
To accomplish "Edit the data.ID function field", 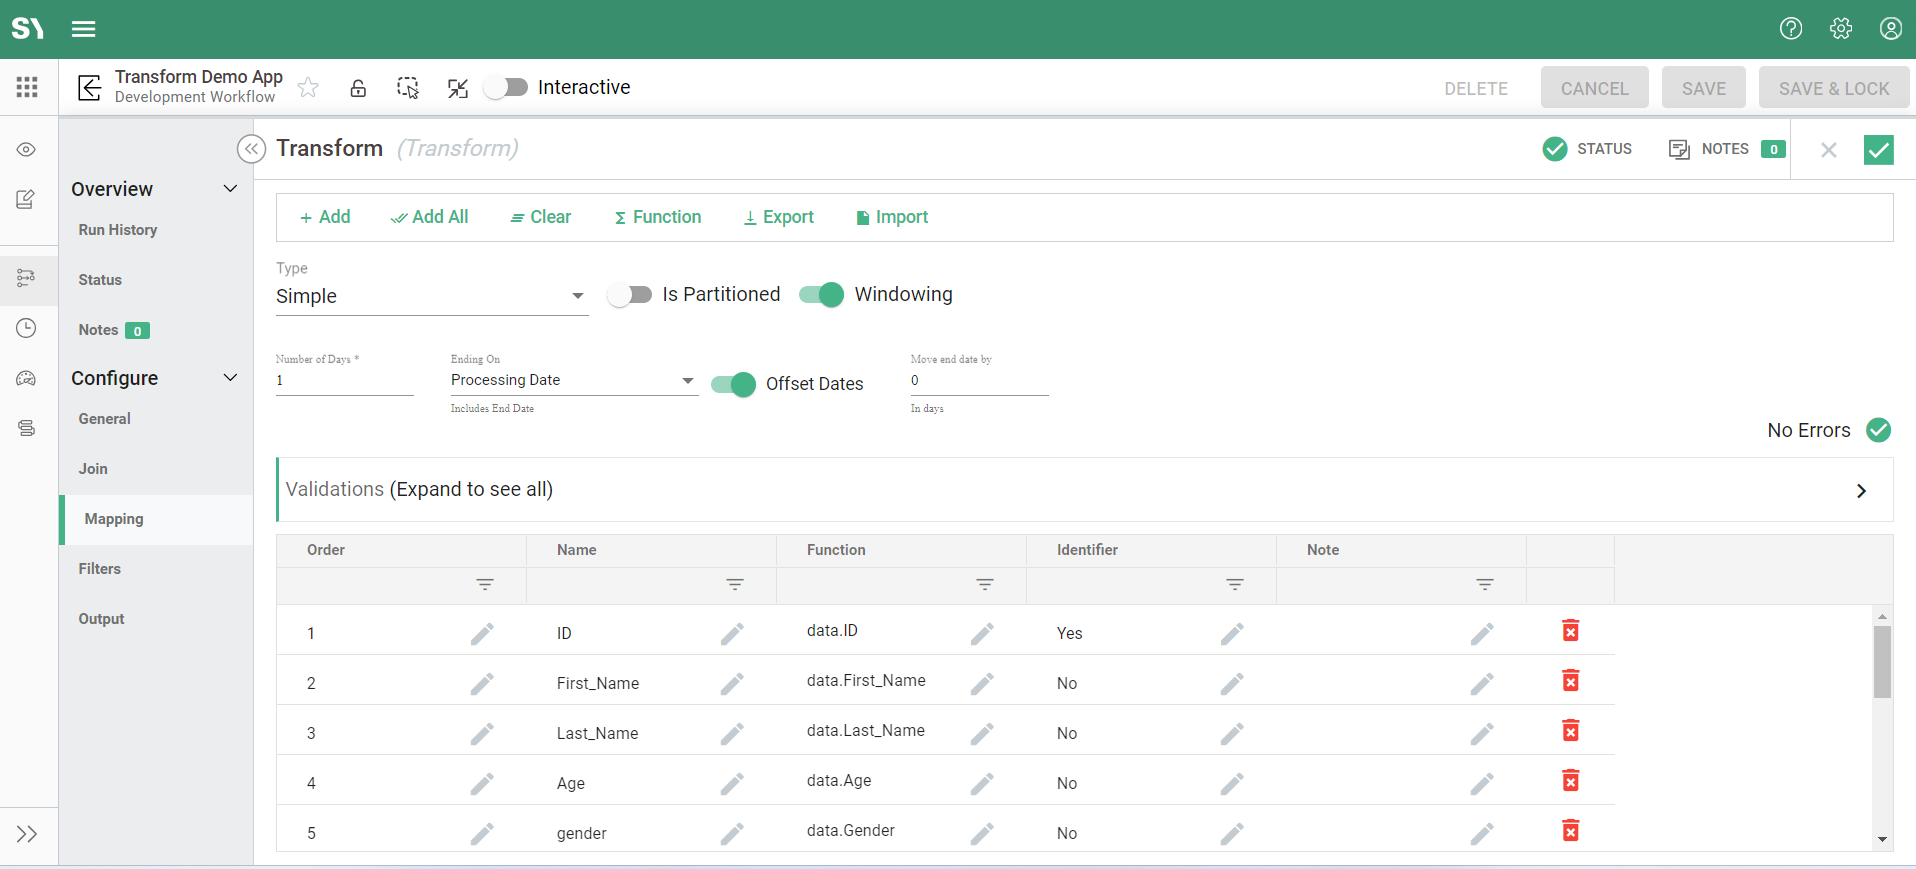I will (982, 633).
